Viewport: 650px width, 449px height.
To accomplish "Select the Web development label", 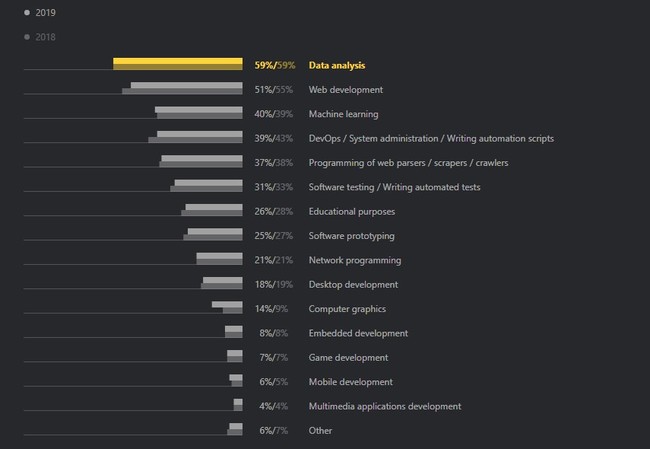I will pyautogui.click(x=345, y=90).
